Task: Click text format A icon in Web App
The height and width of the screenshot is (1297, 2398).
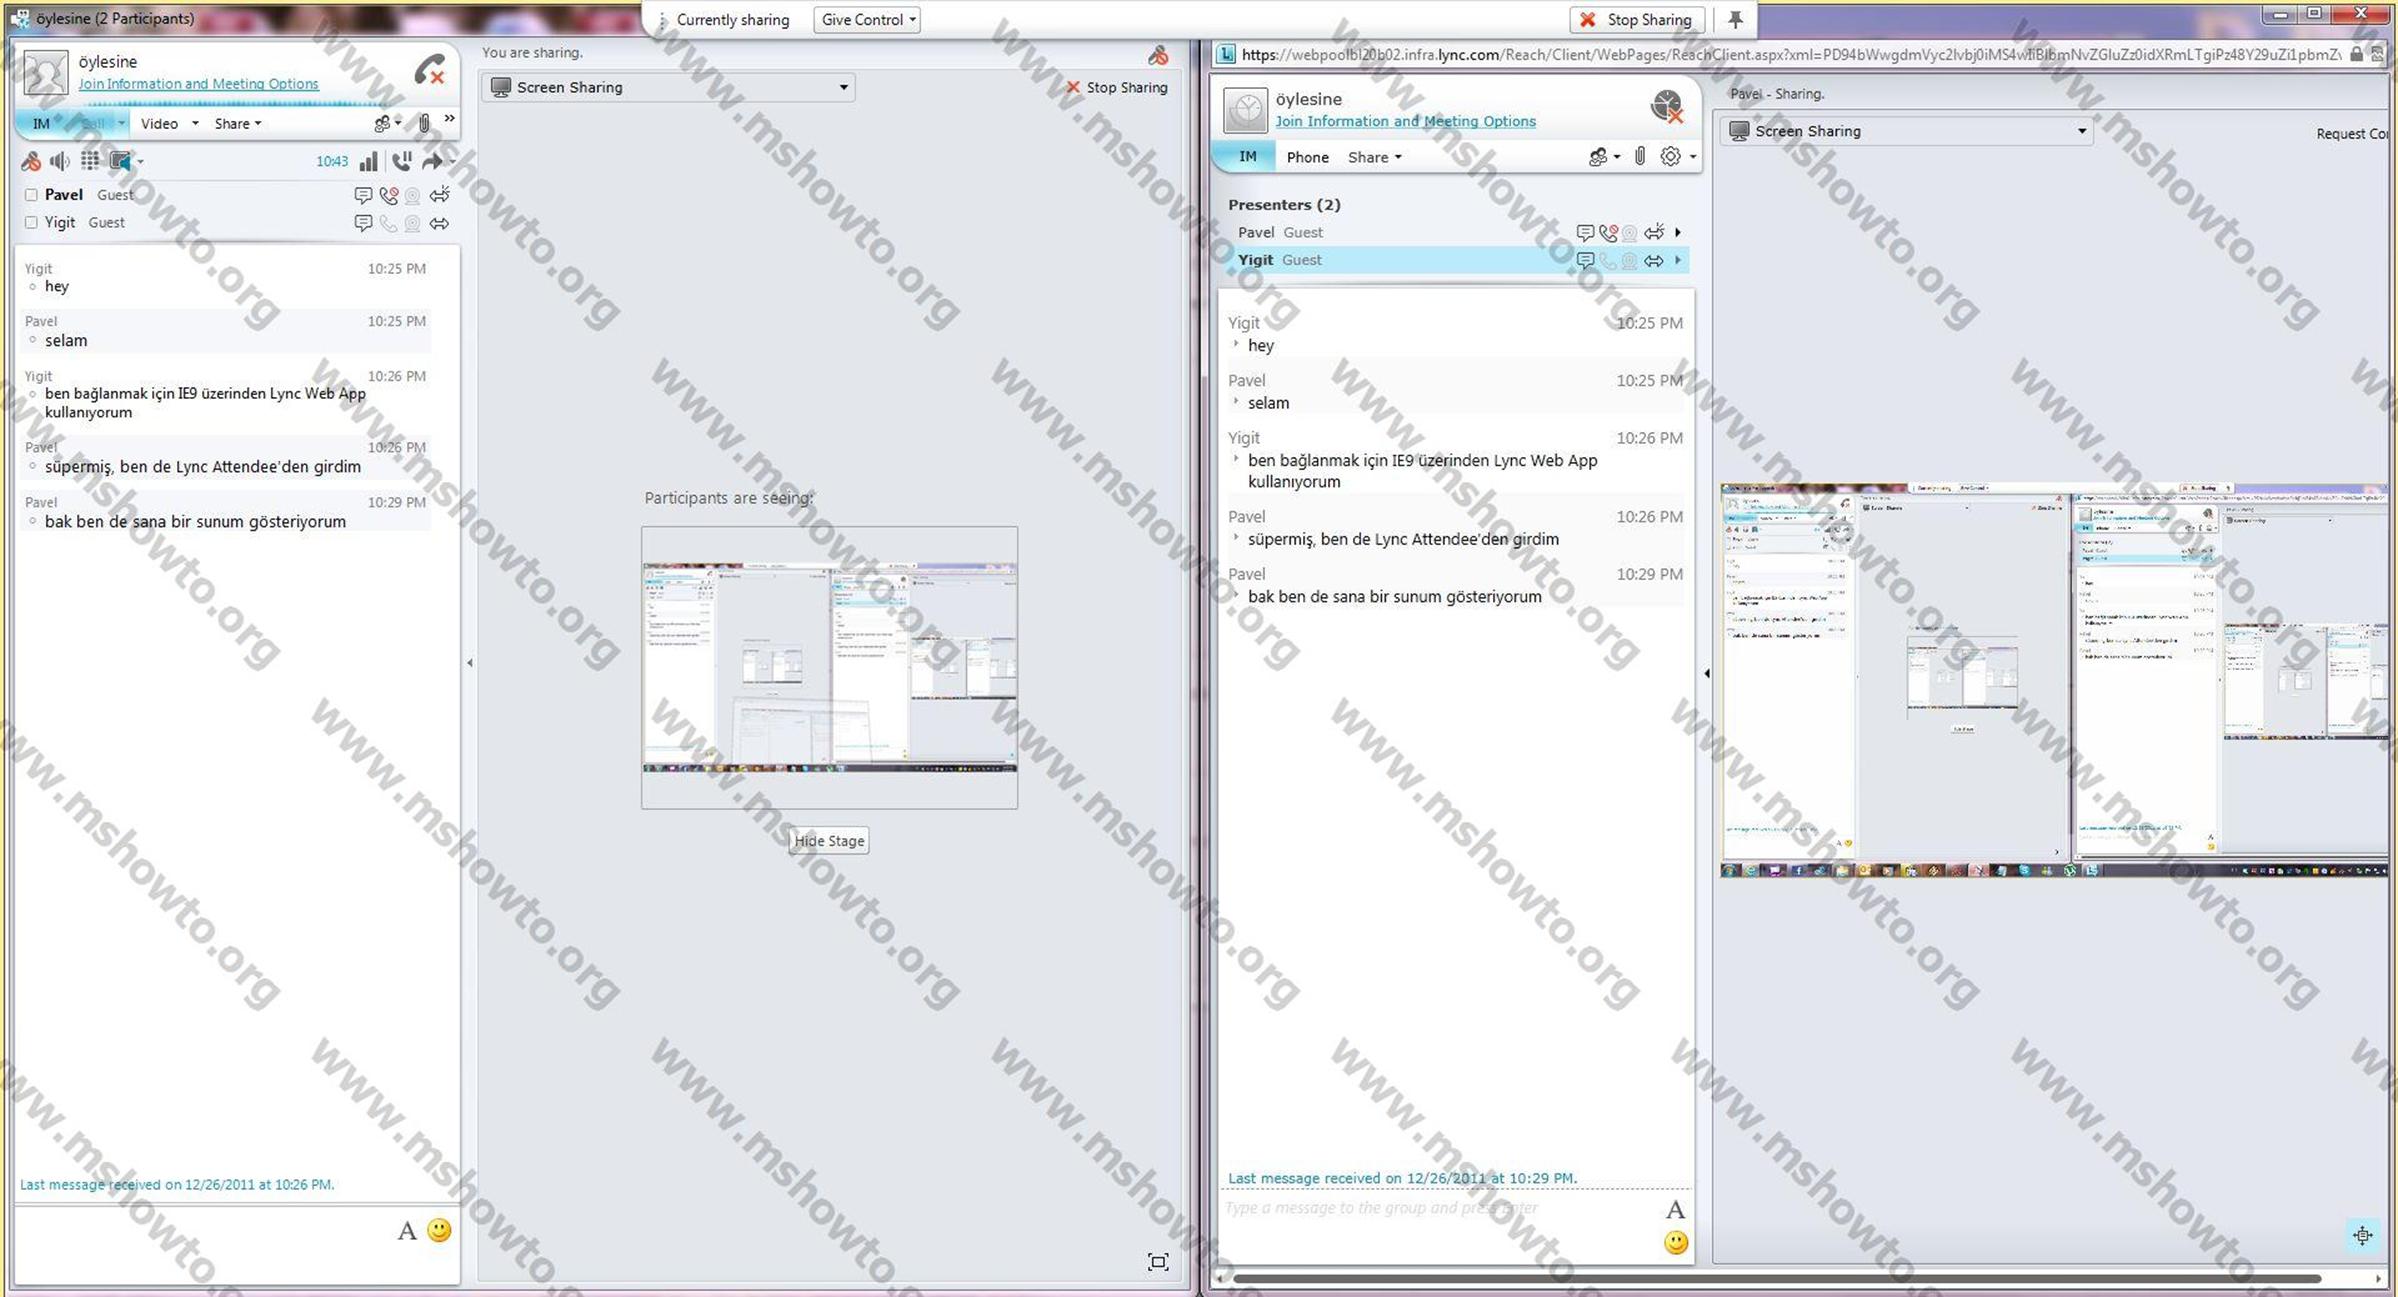Action: point(1675,1210)
